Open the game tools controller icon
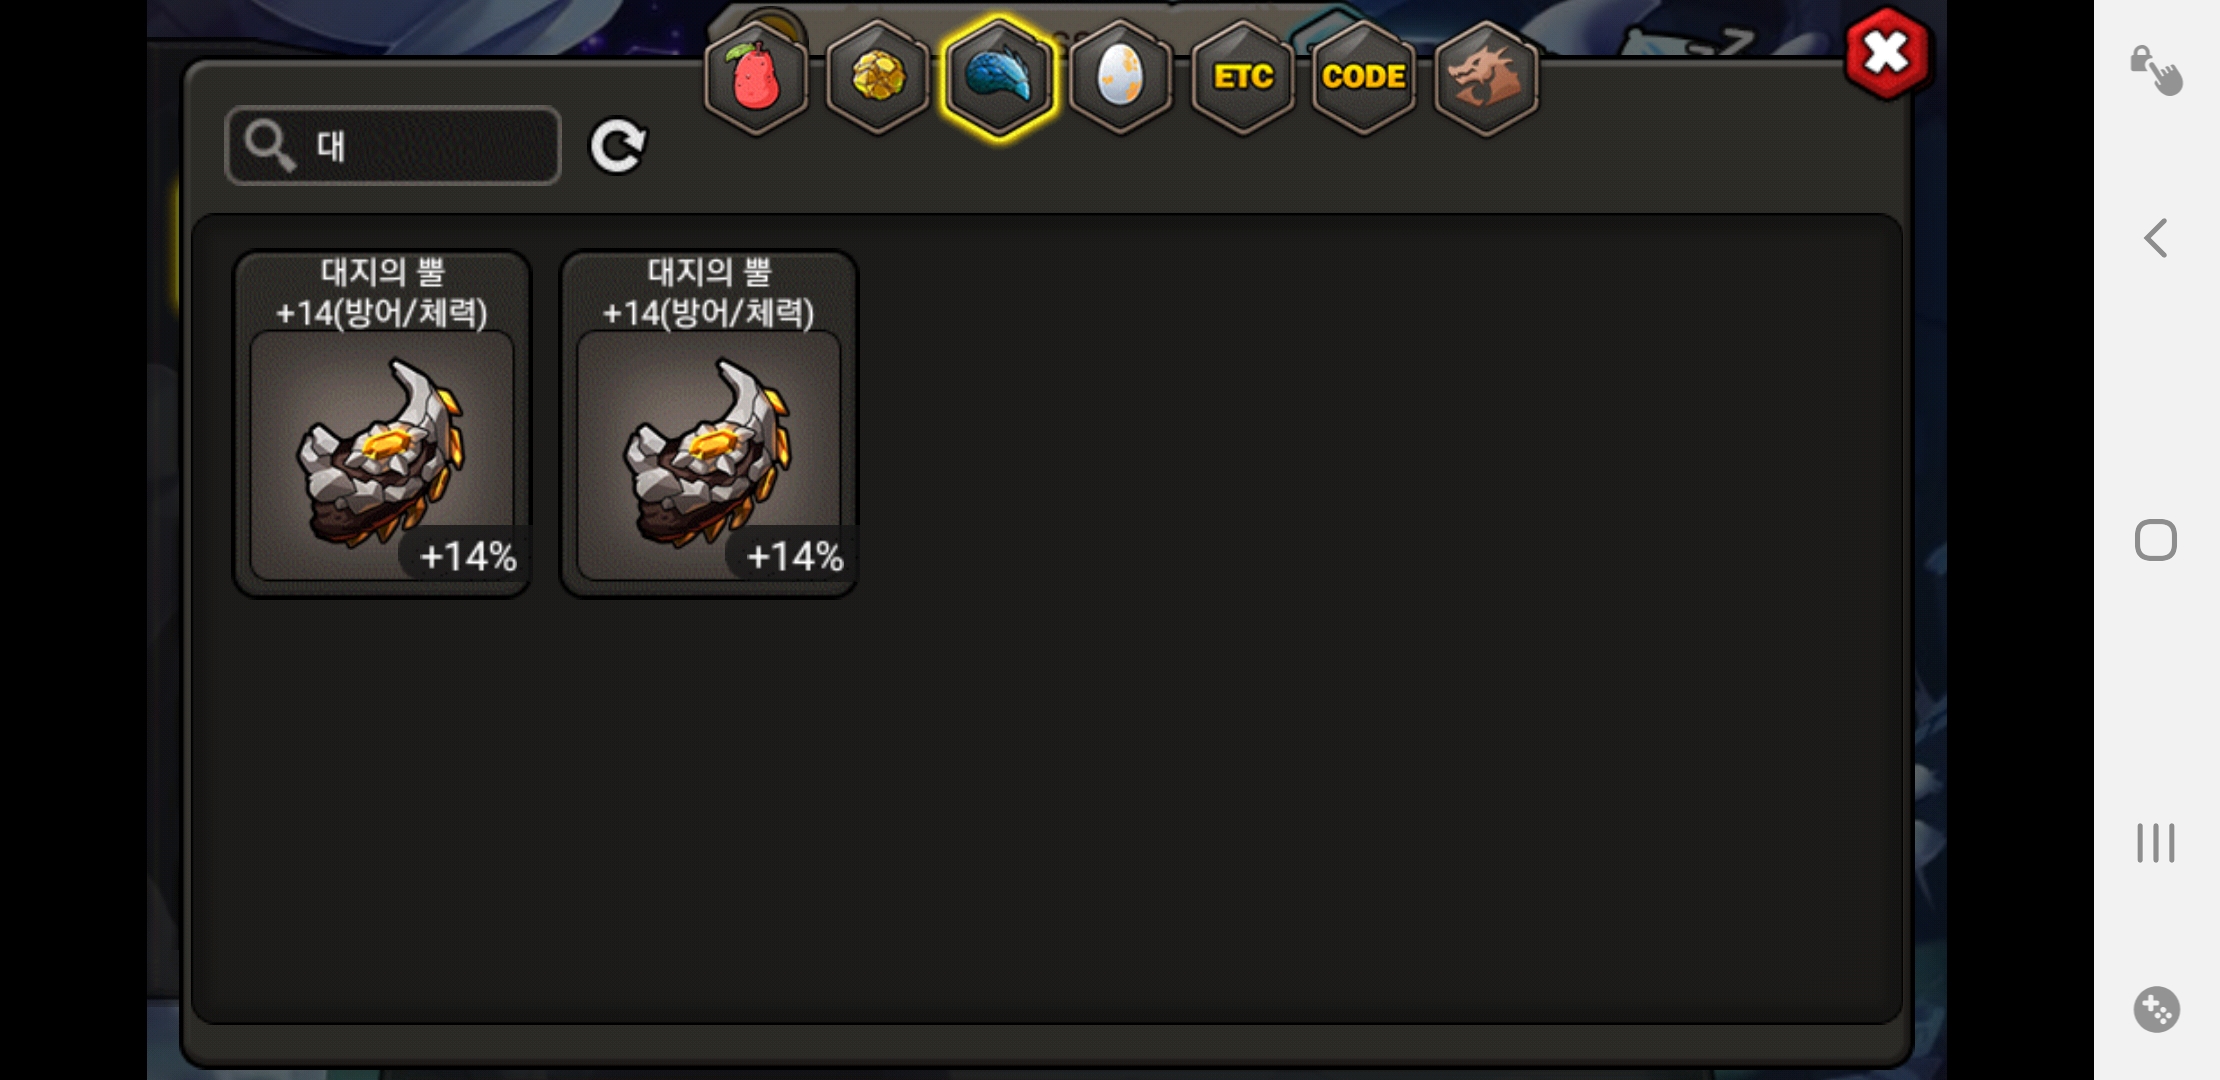 (x=2156, y=1009)
